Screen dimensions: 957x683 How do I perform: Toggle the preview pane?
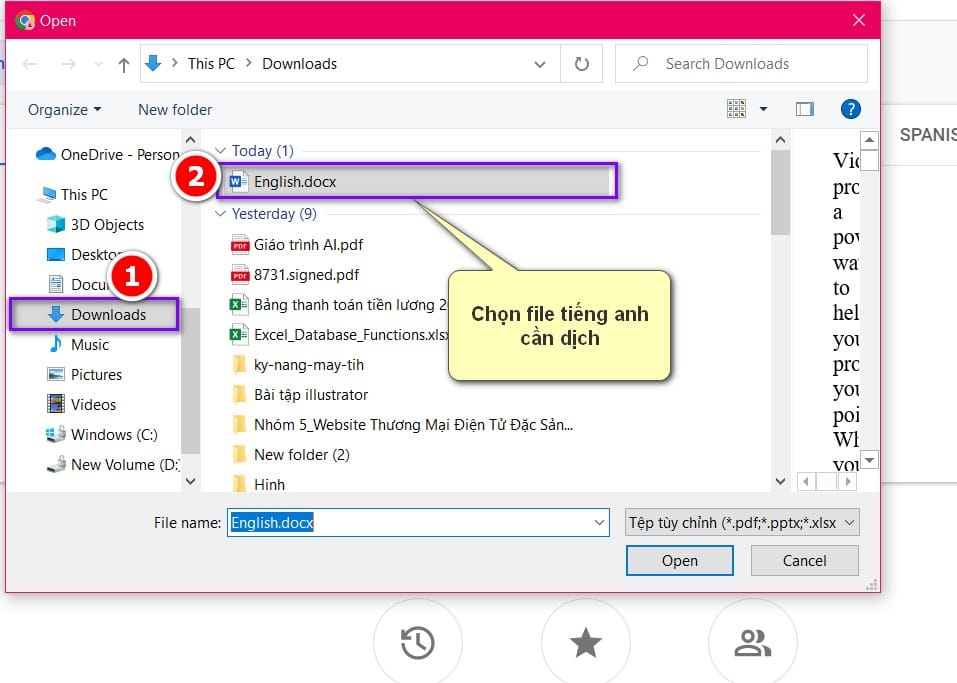805,109
